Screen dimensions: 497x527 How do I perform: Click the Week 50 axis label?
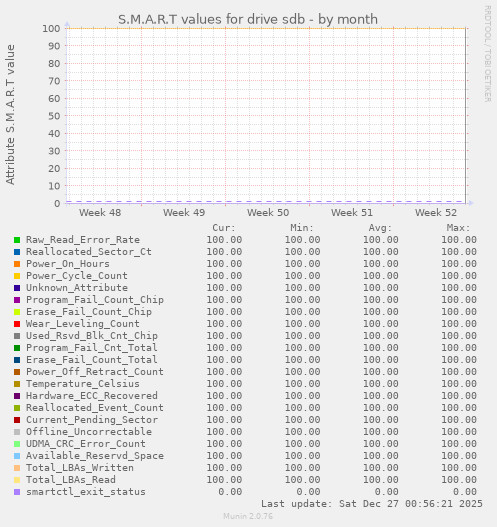pyautogui.click(x=268, y=213)
